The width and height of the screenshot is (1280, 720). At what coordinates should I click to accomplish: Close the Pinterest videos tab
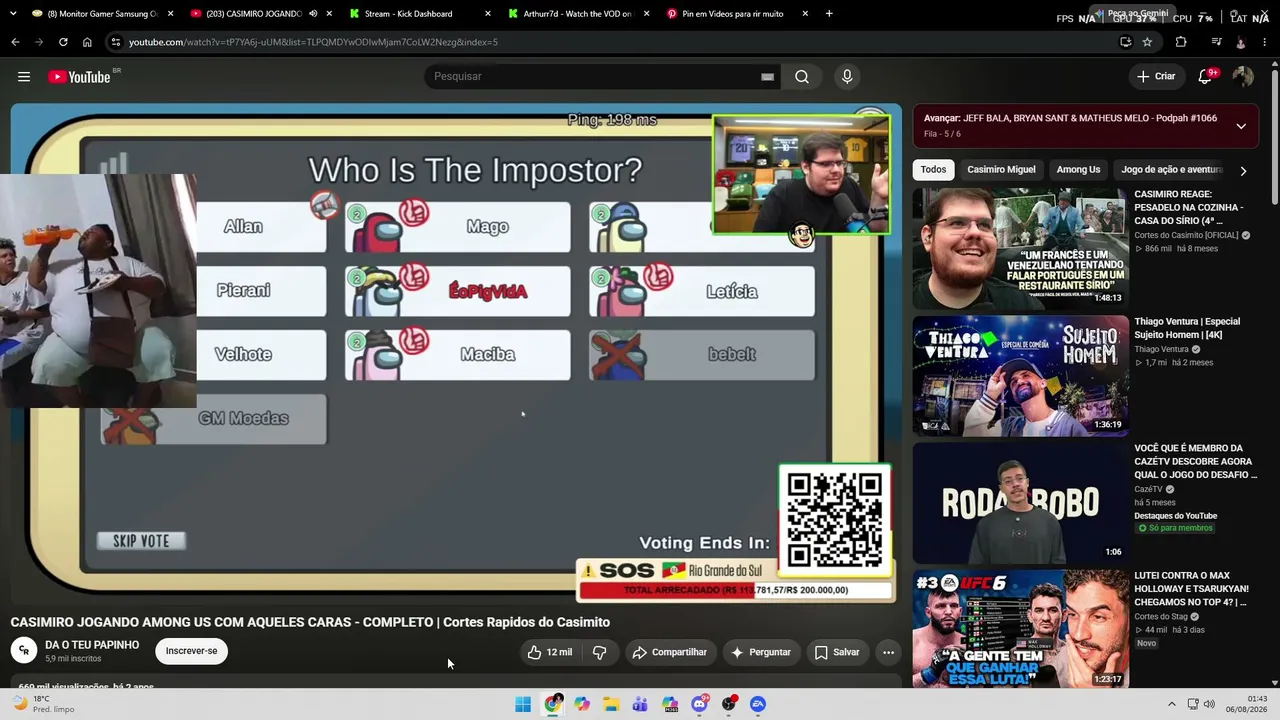tap(805, 14)
